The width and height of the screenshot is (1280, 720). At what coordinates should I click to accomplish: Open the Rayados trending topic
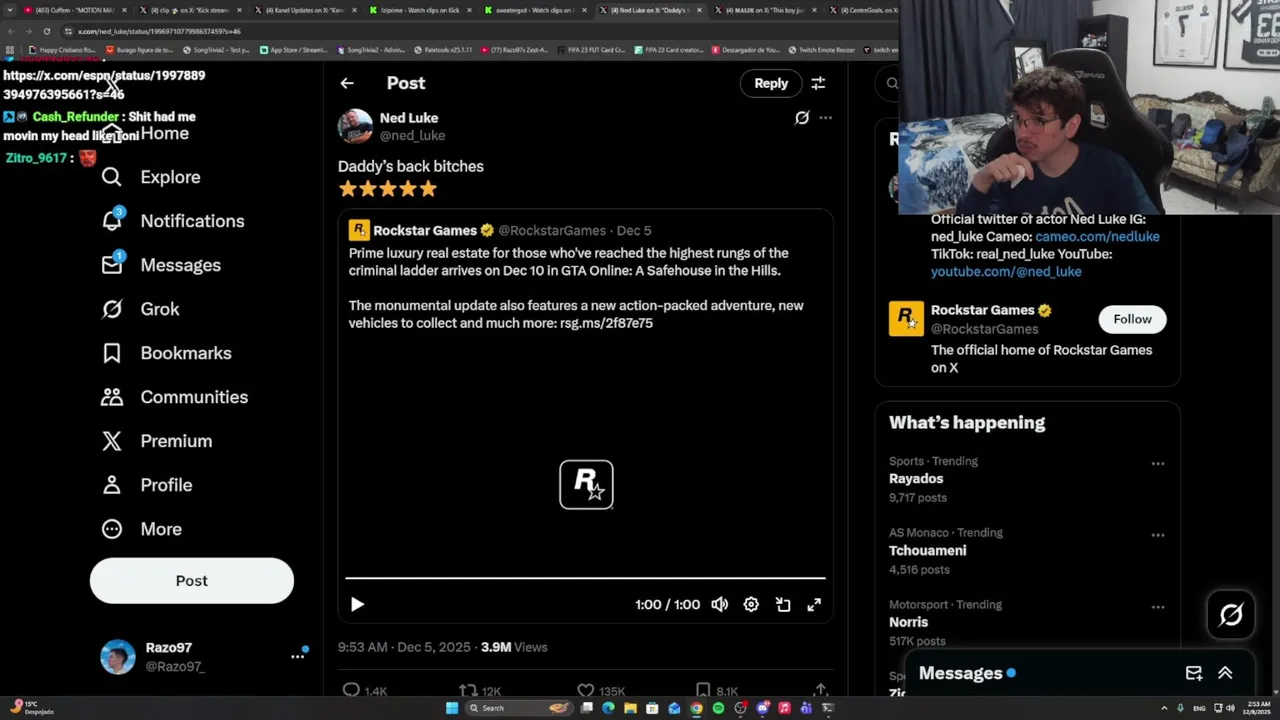pyautogui.click(x=916, y=479)
